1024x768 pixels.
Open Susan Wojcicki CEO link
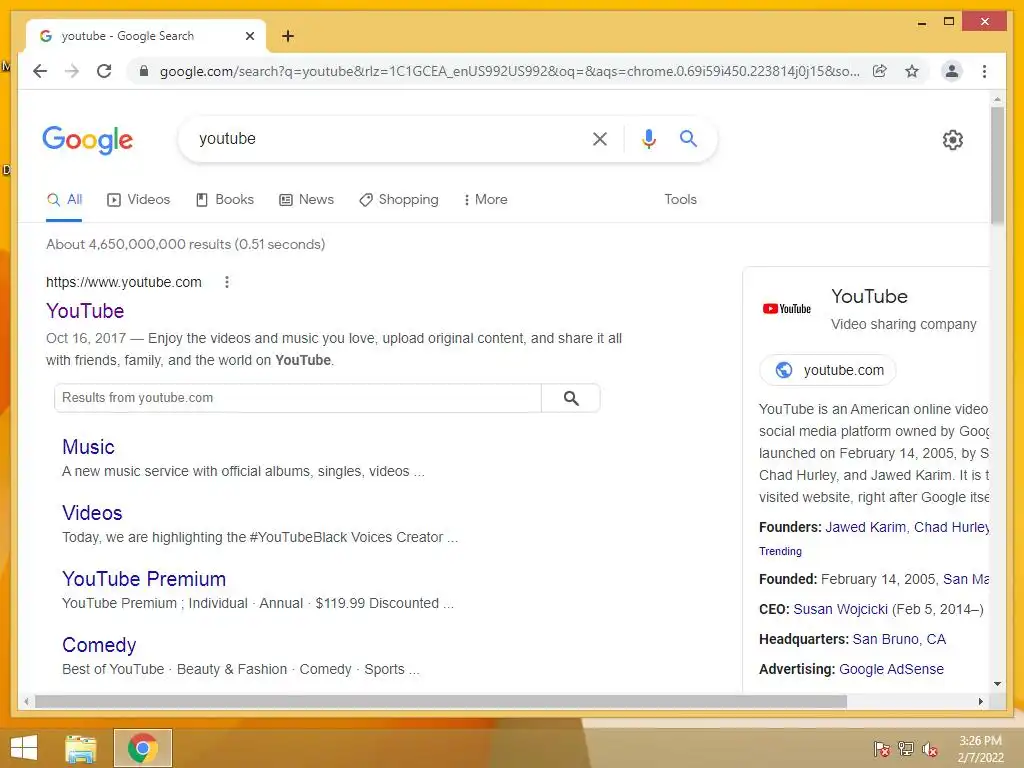pos(840,609)
